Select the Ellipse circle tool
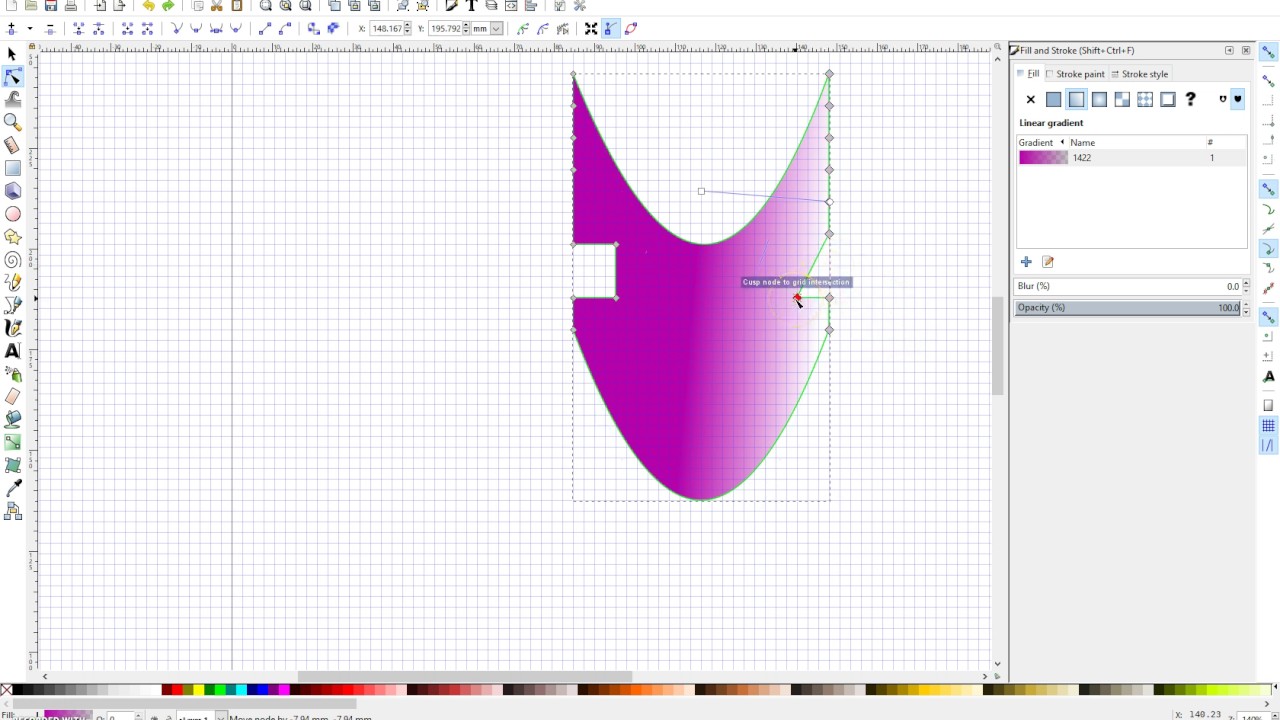 pyautogui.click(x=12, y=214)
